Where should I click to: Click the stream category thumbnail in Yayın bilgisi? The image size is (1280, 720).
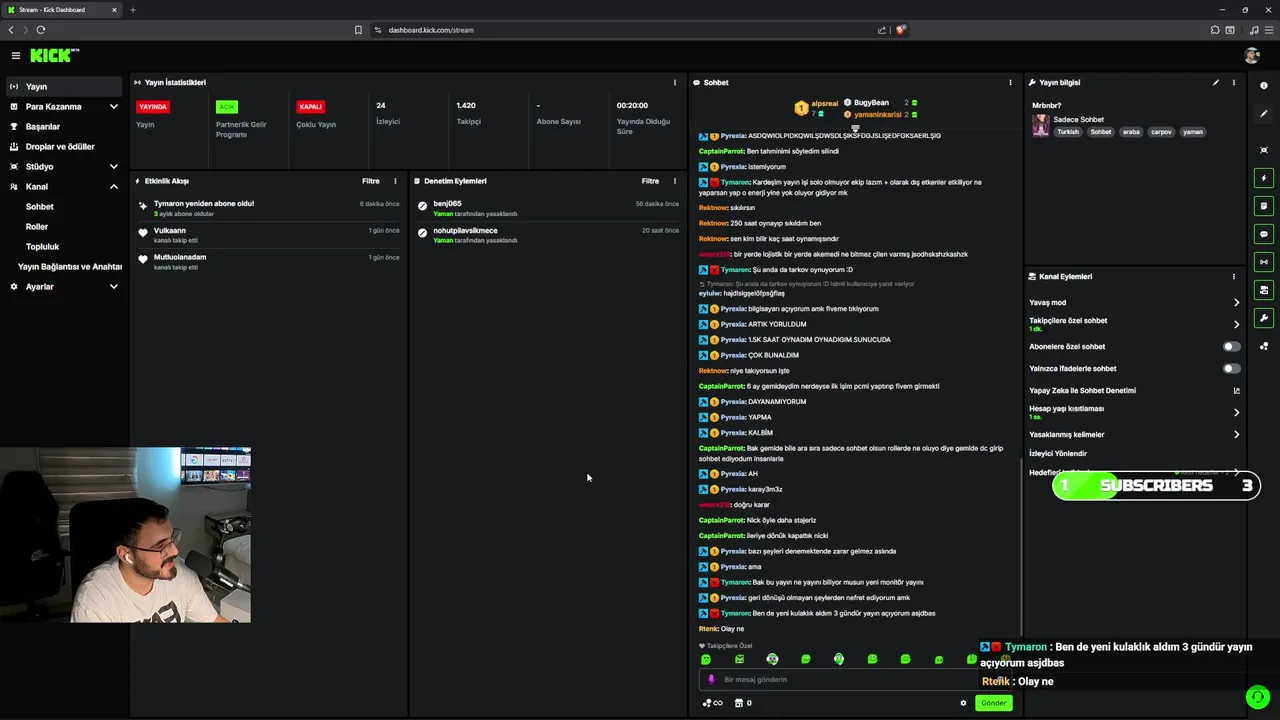point(1041,125)
